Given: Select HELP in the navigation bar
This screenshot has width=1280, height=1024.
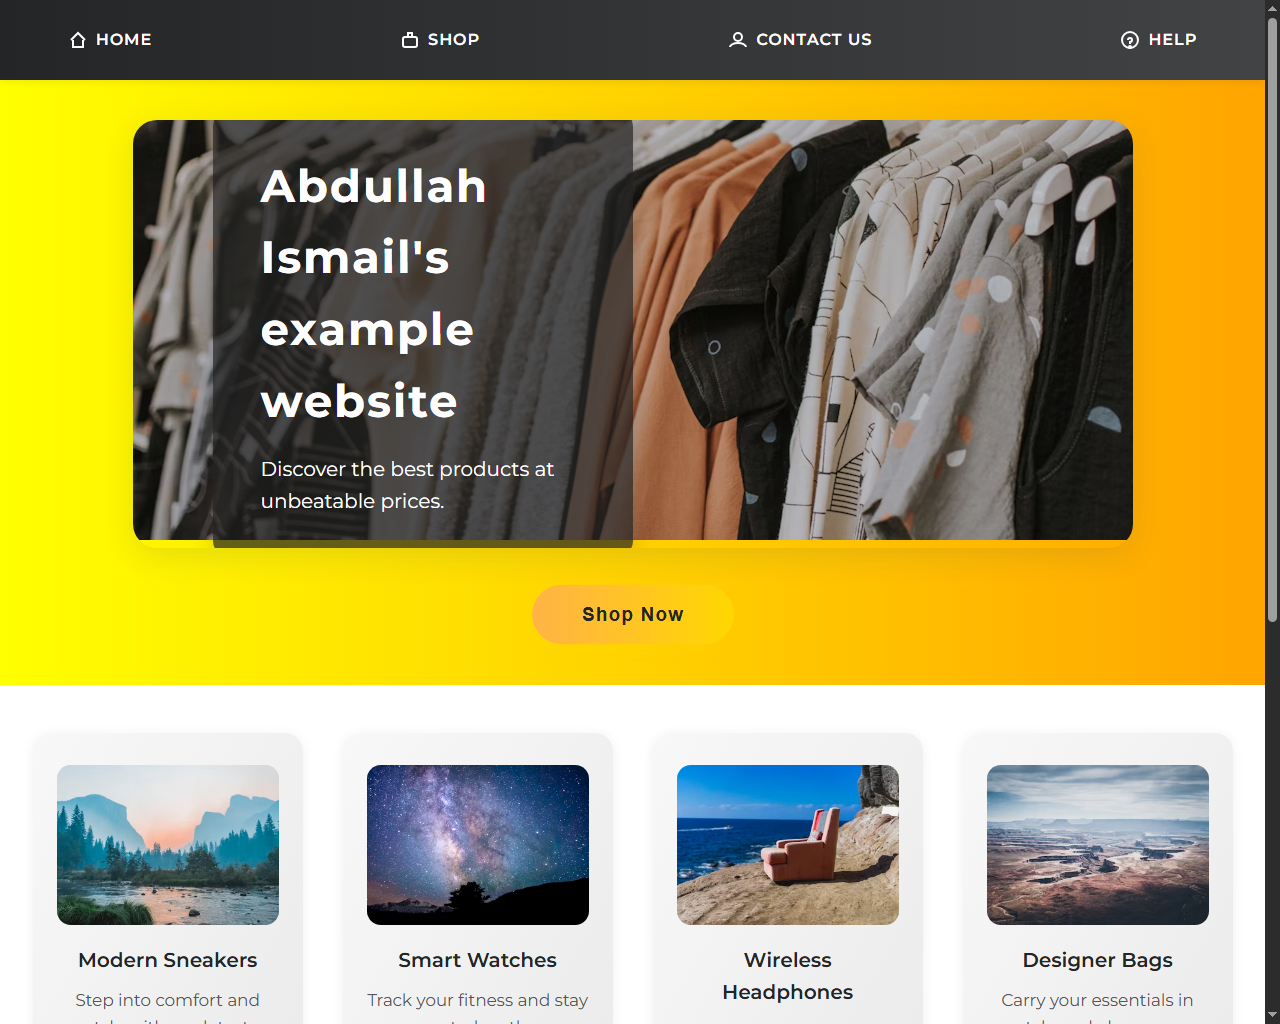Looking at the screenshot, I should pyautogui.click(x=1158, y=40).
